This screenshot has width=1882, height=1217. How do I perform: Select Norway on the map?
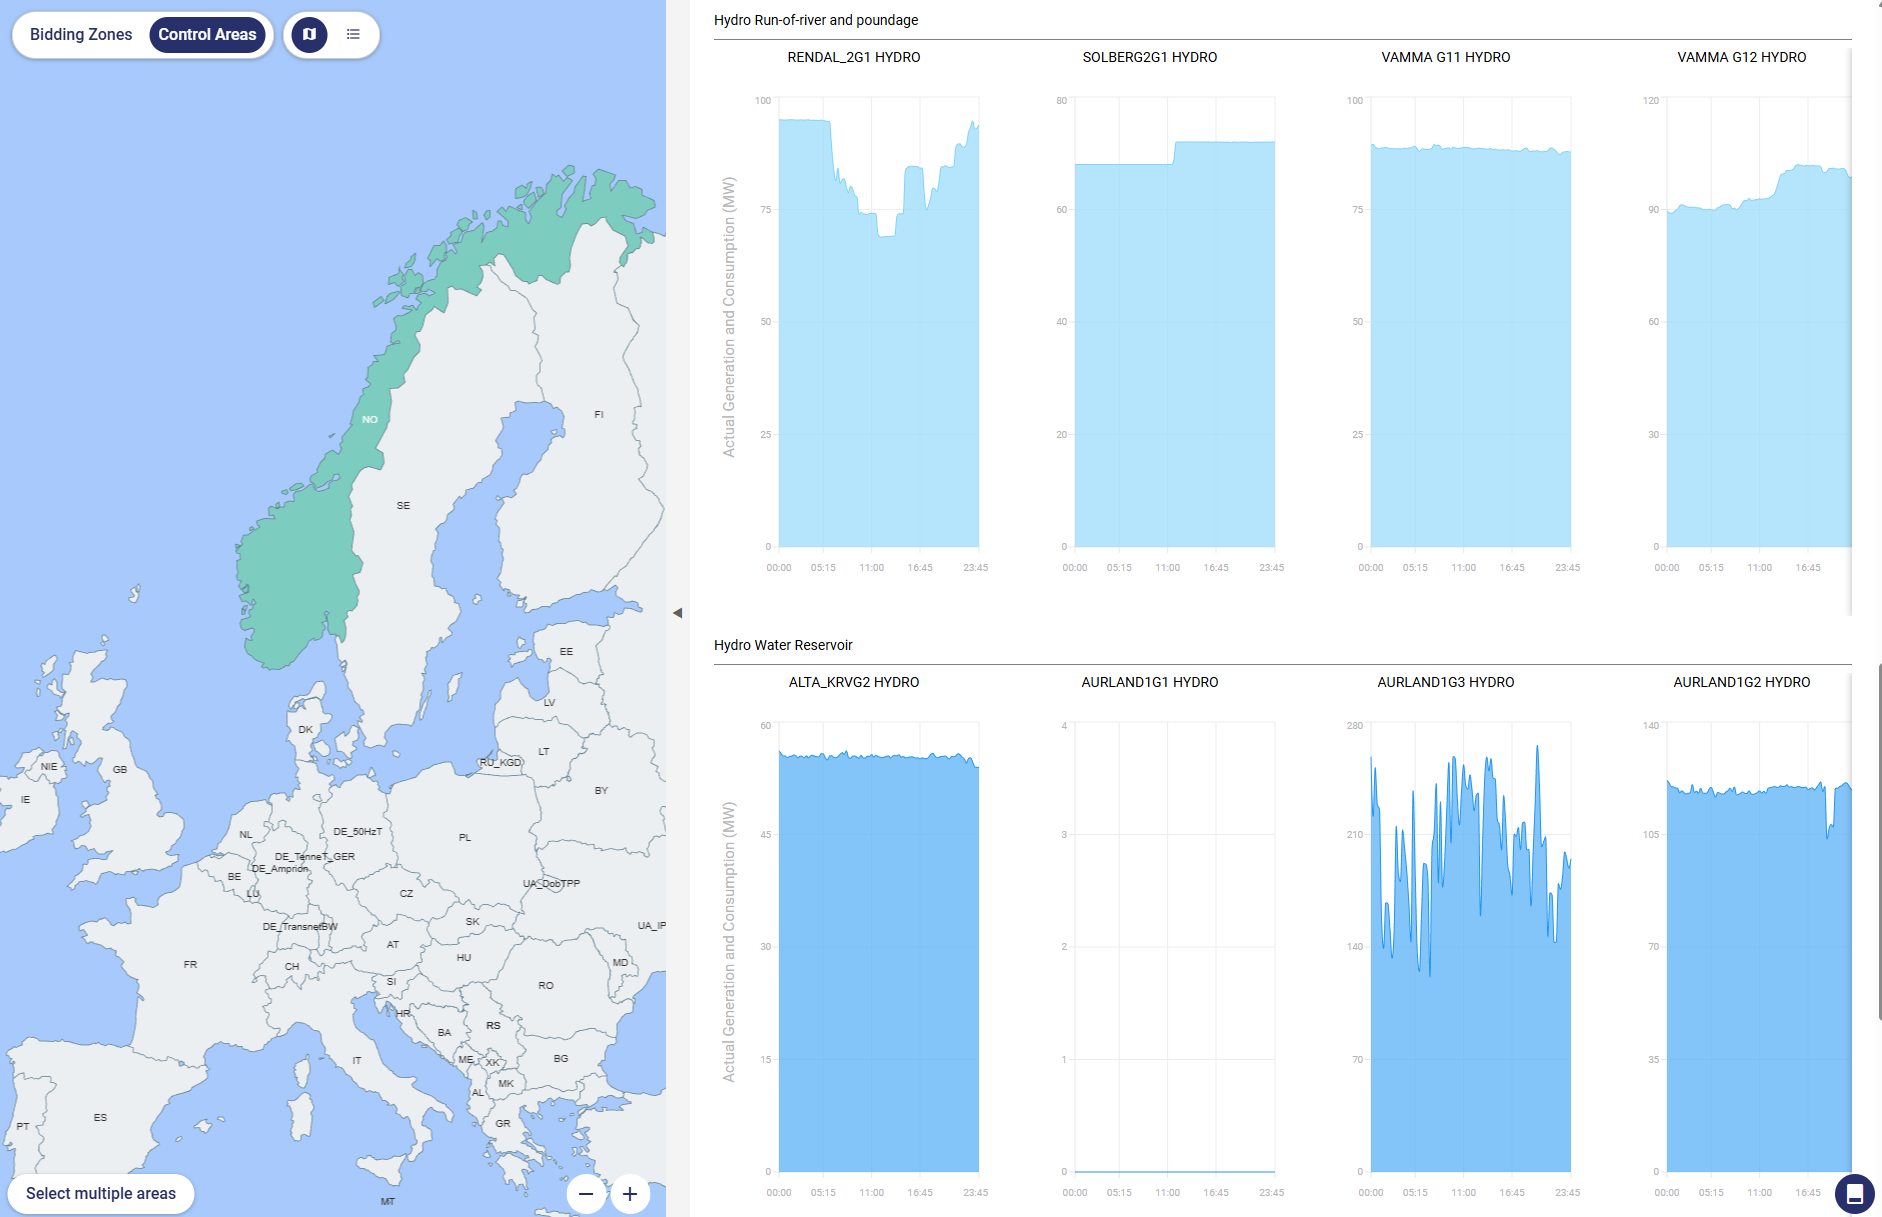click(x=300, y=560)
